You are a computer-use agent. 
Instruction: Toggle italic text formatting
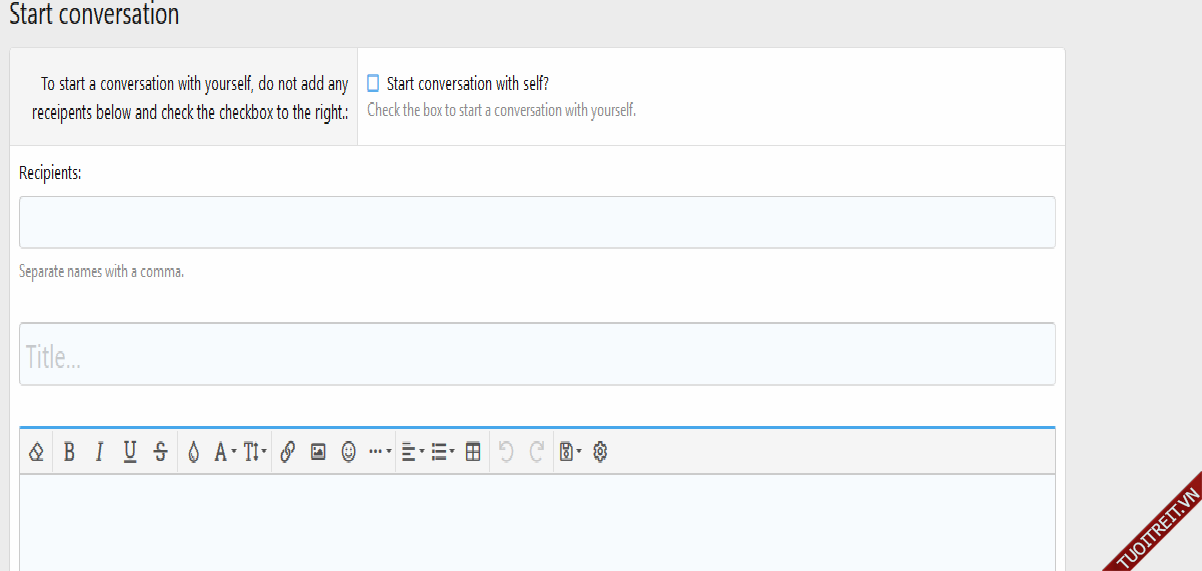pos(99,452)
